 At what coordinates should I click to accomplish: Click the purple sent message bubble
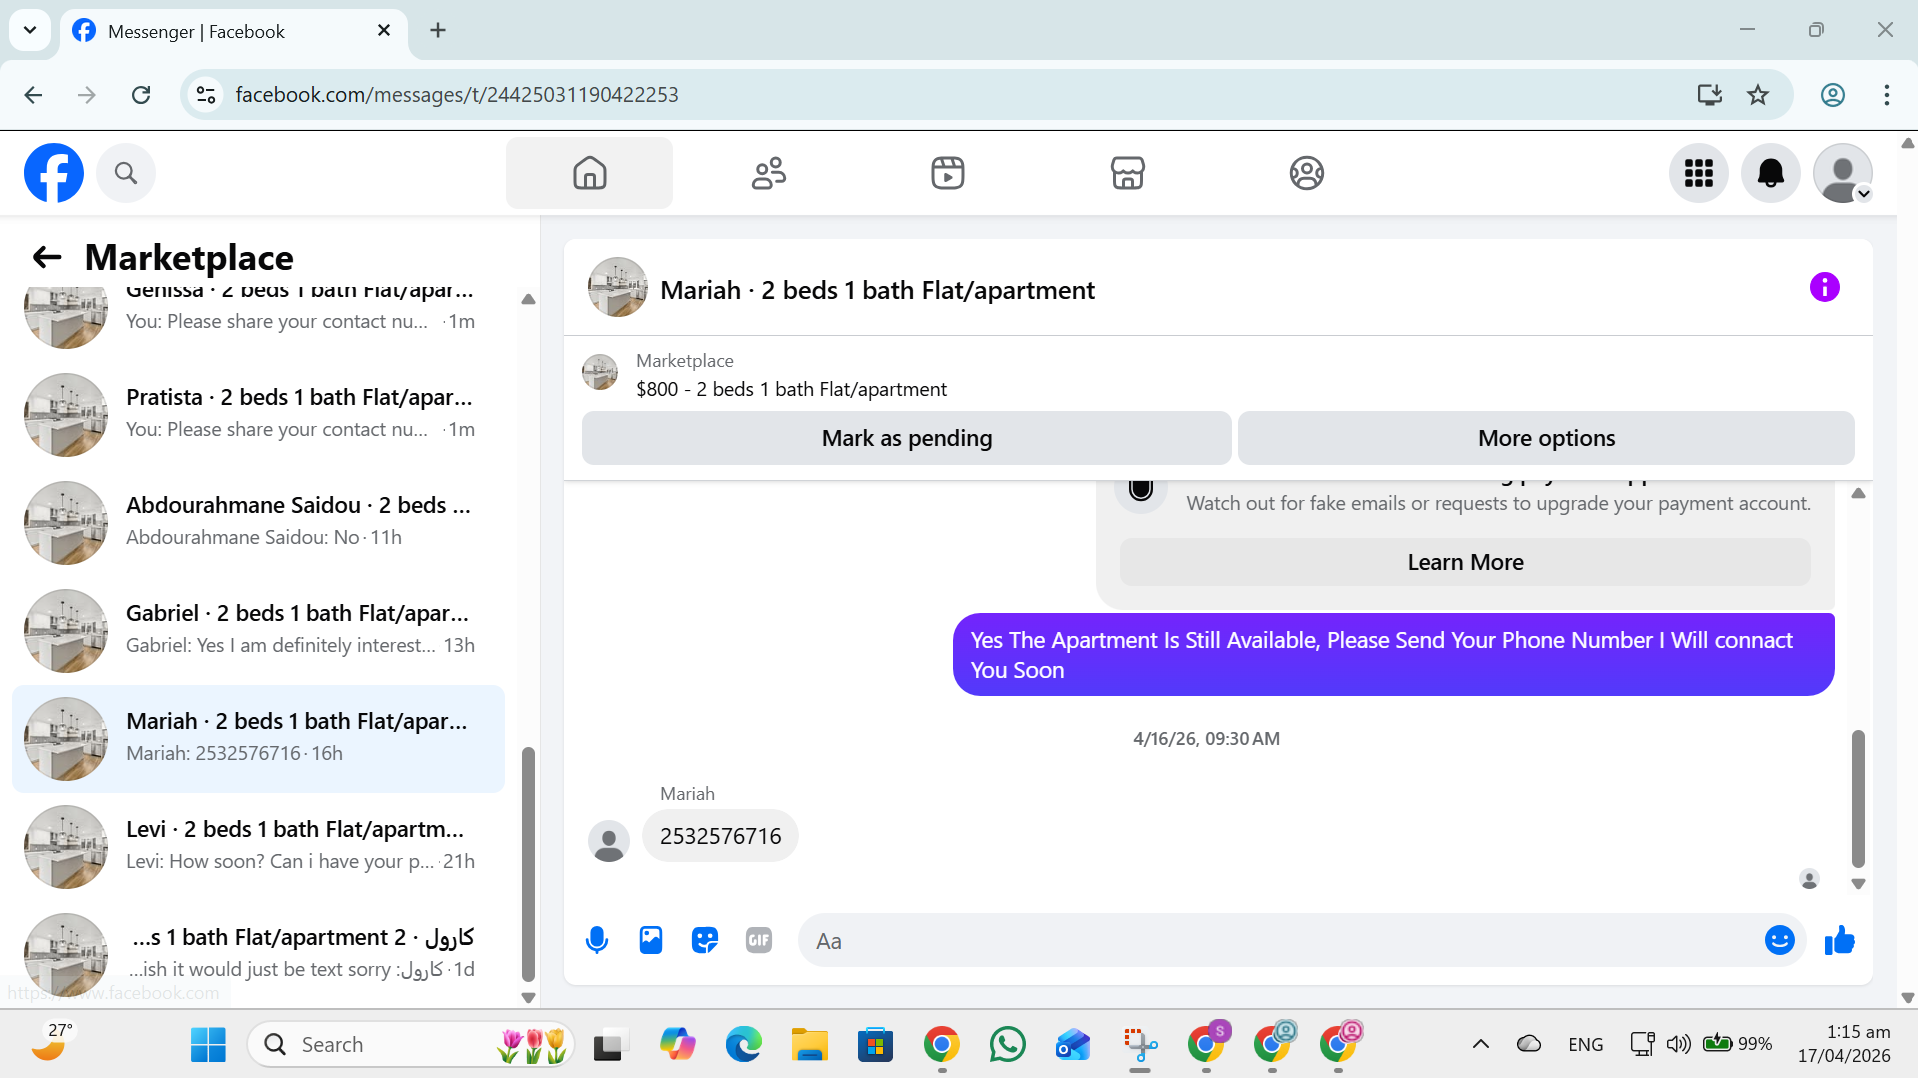pos(1393,655)
